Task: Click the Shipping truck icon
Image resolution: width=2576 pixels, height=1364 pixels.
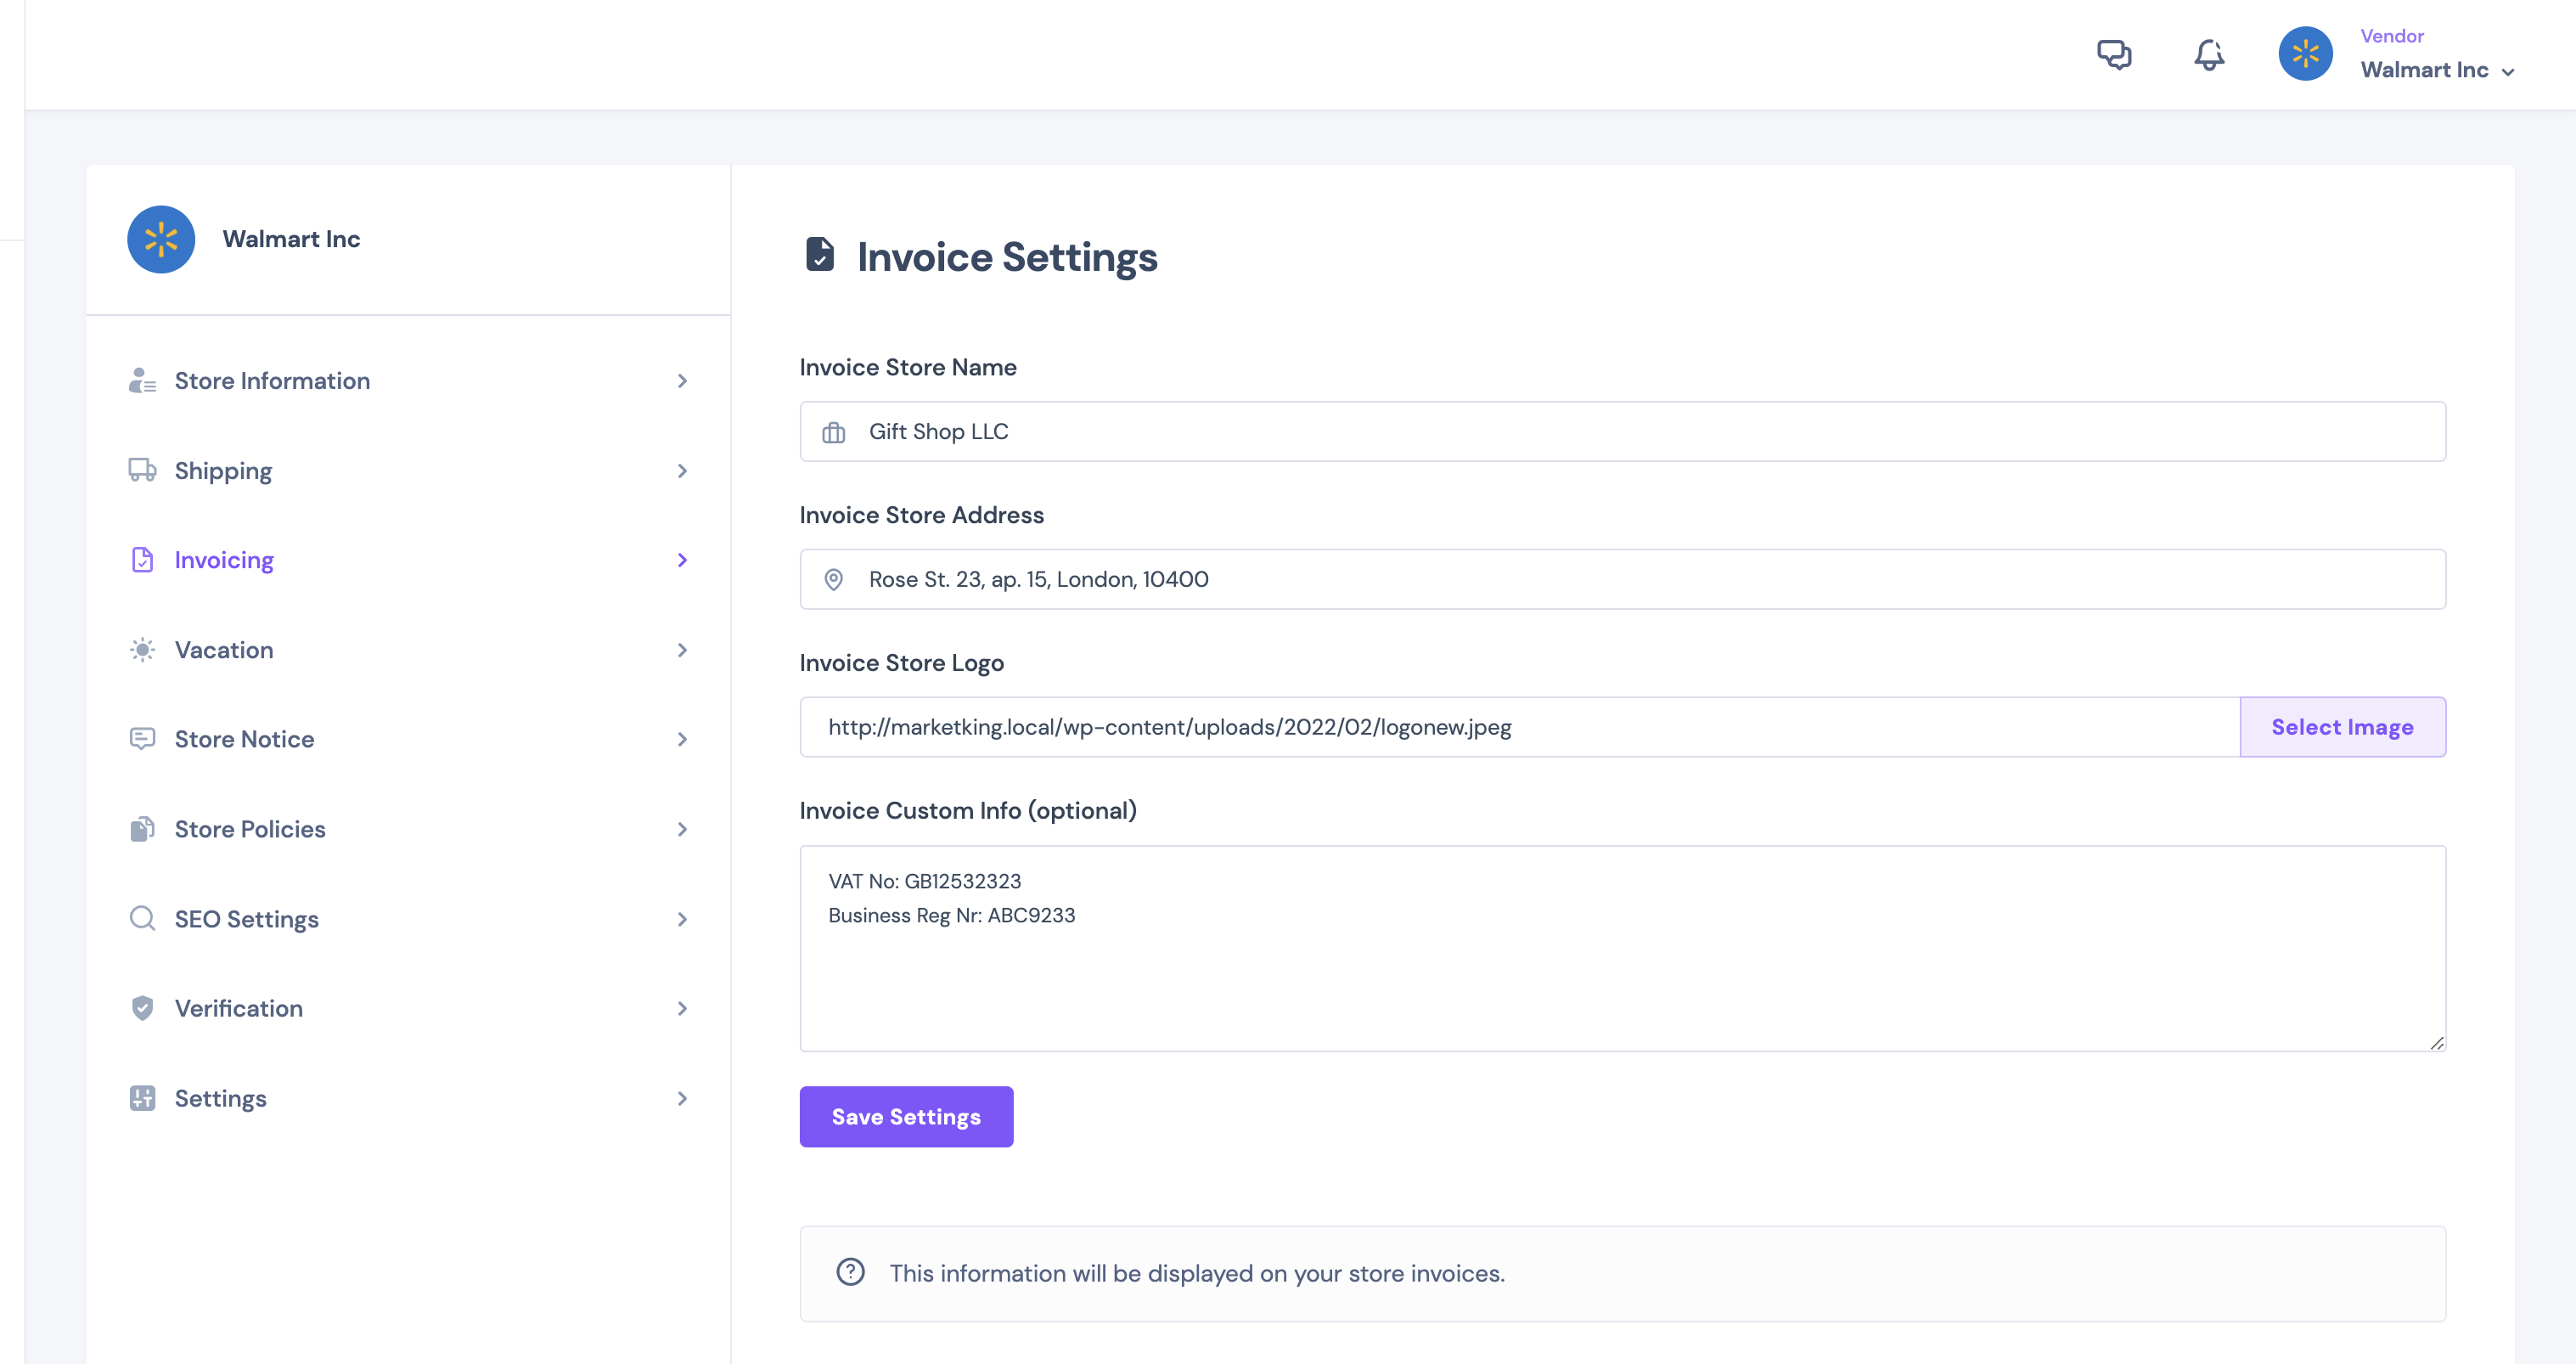Action: point(142,470)
